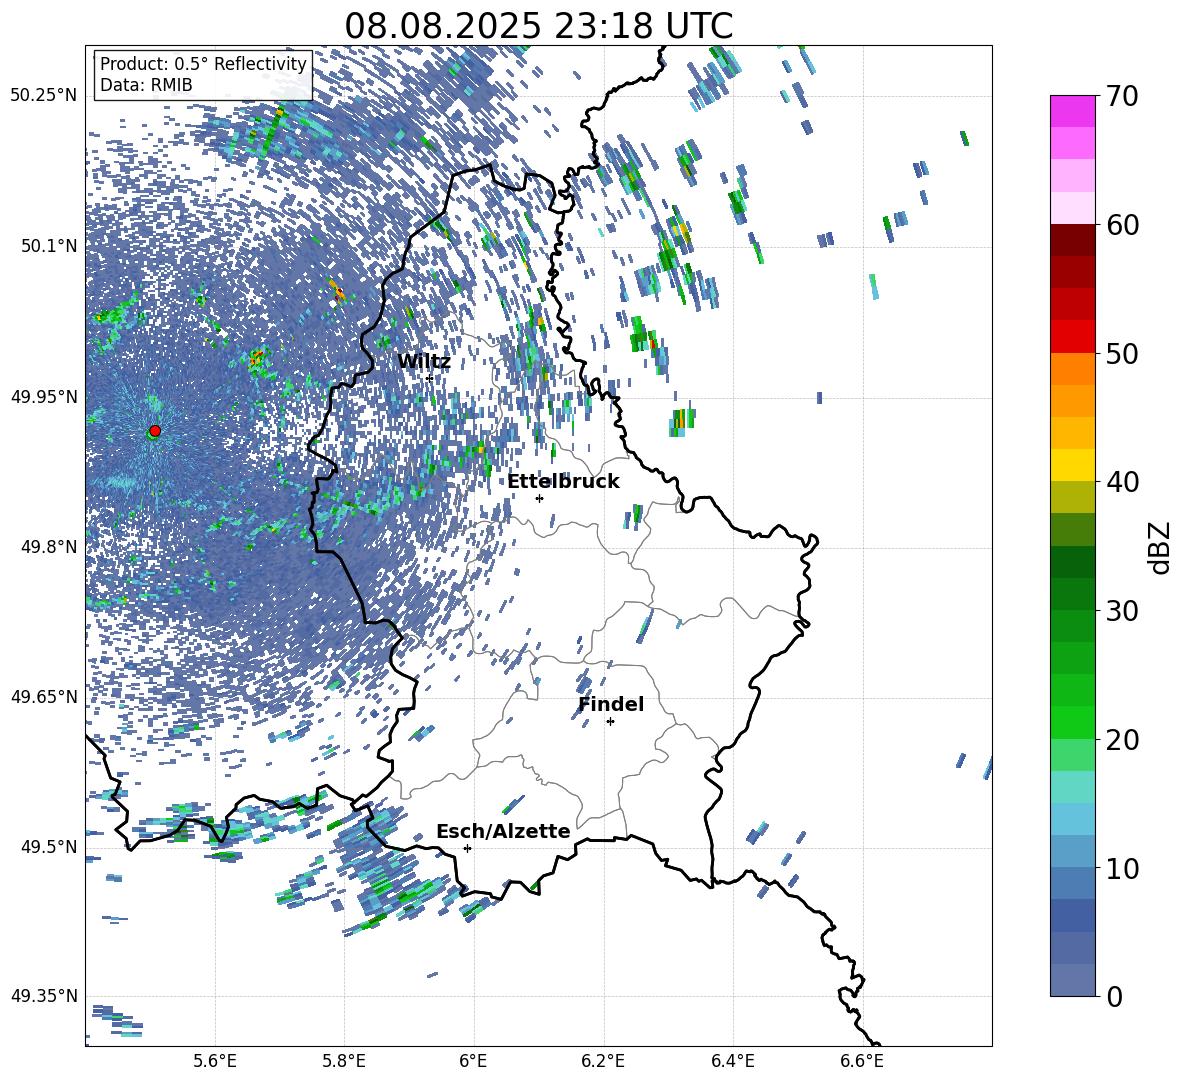The width and height of the screenshot is (1184, 1081).
Task: Click the 50.1°N latitude label
Action: (48, 246)
